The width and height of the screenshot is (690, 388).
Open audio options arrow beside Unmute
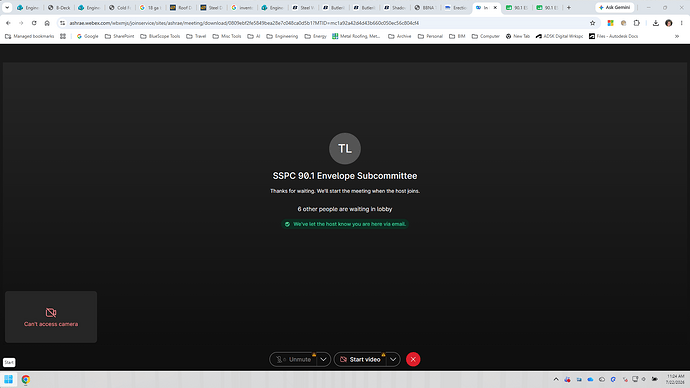coord(323,359)
